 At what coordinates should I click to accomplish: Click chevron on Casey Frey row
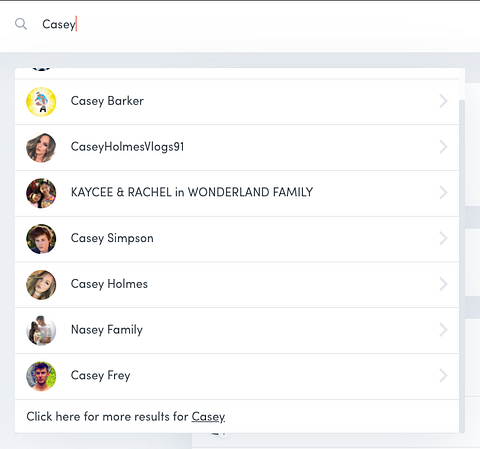pyautogui.click(x=443, y=375)
